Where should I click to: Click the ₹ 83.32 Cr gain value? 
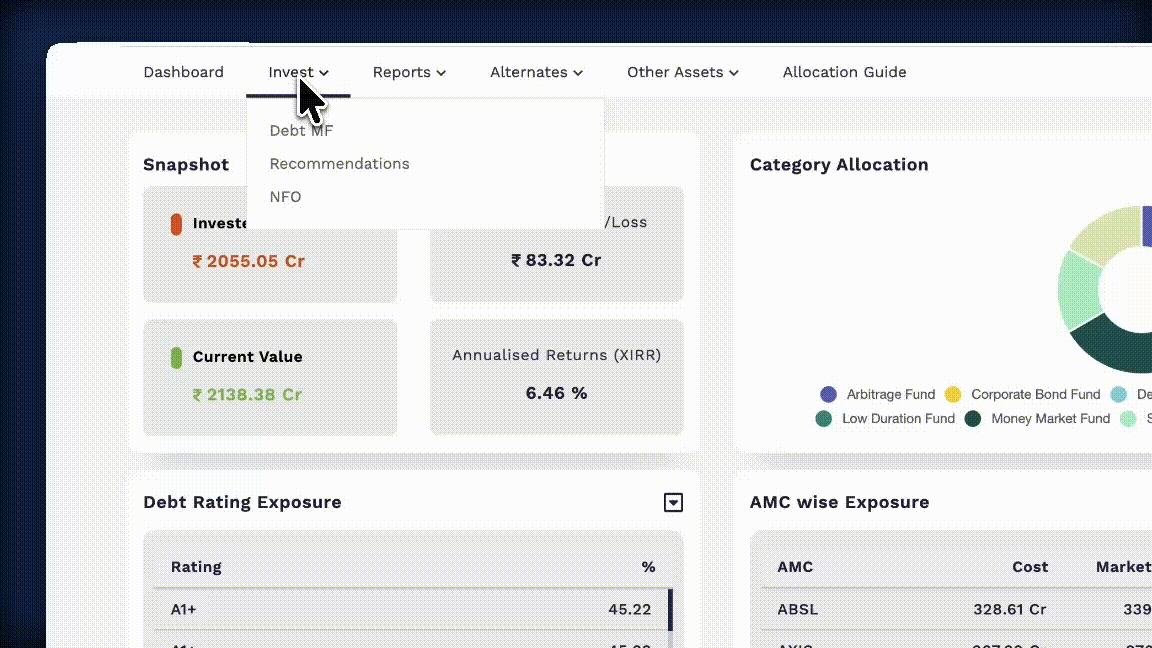(x=556, y=261)
